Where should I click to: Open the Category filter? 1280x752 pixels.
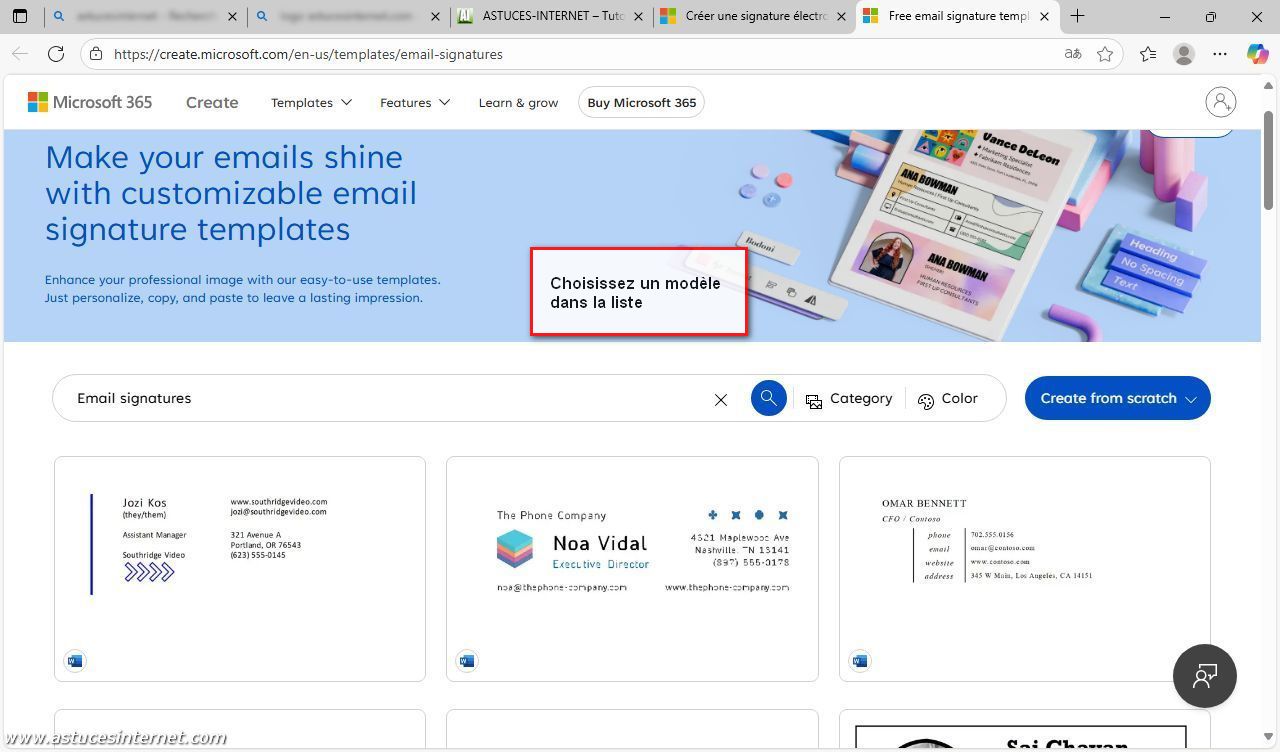pyautogui.click(x=849, y=398)
